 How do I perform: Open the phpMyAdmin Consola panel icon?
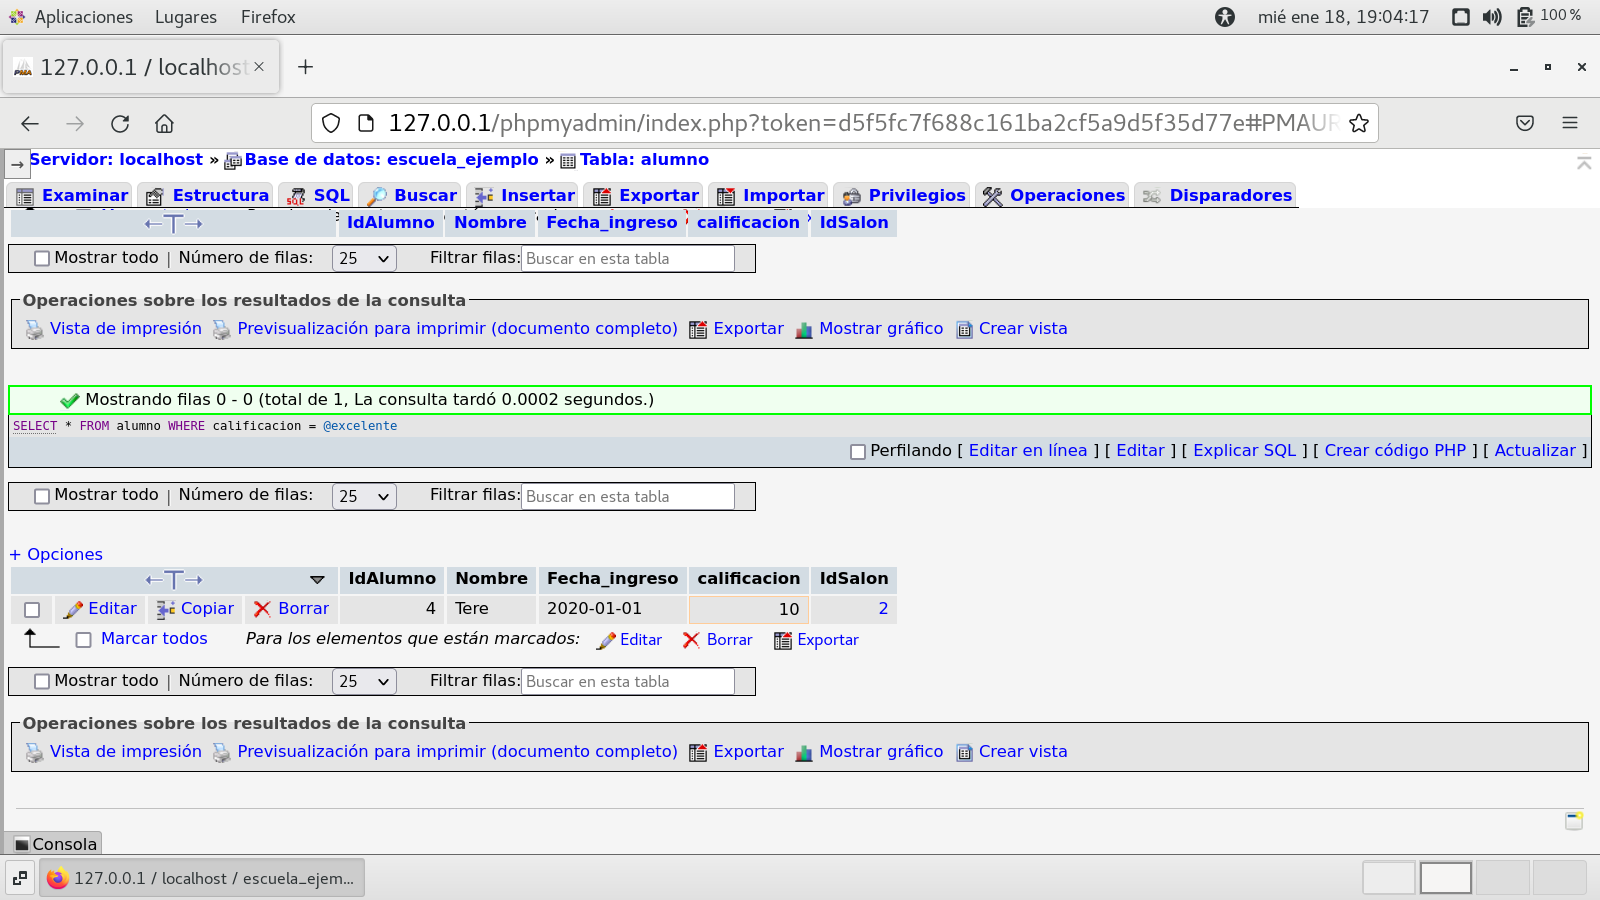coord(22,844)
